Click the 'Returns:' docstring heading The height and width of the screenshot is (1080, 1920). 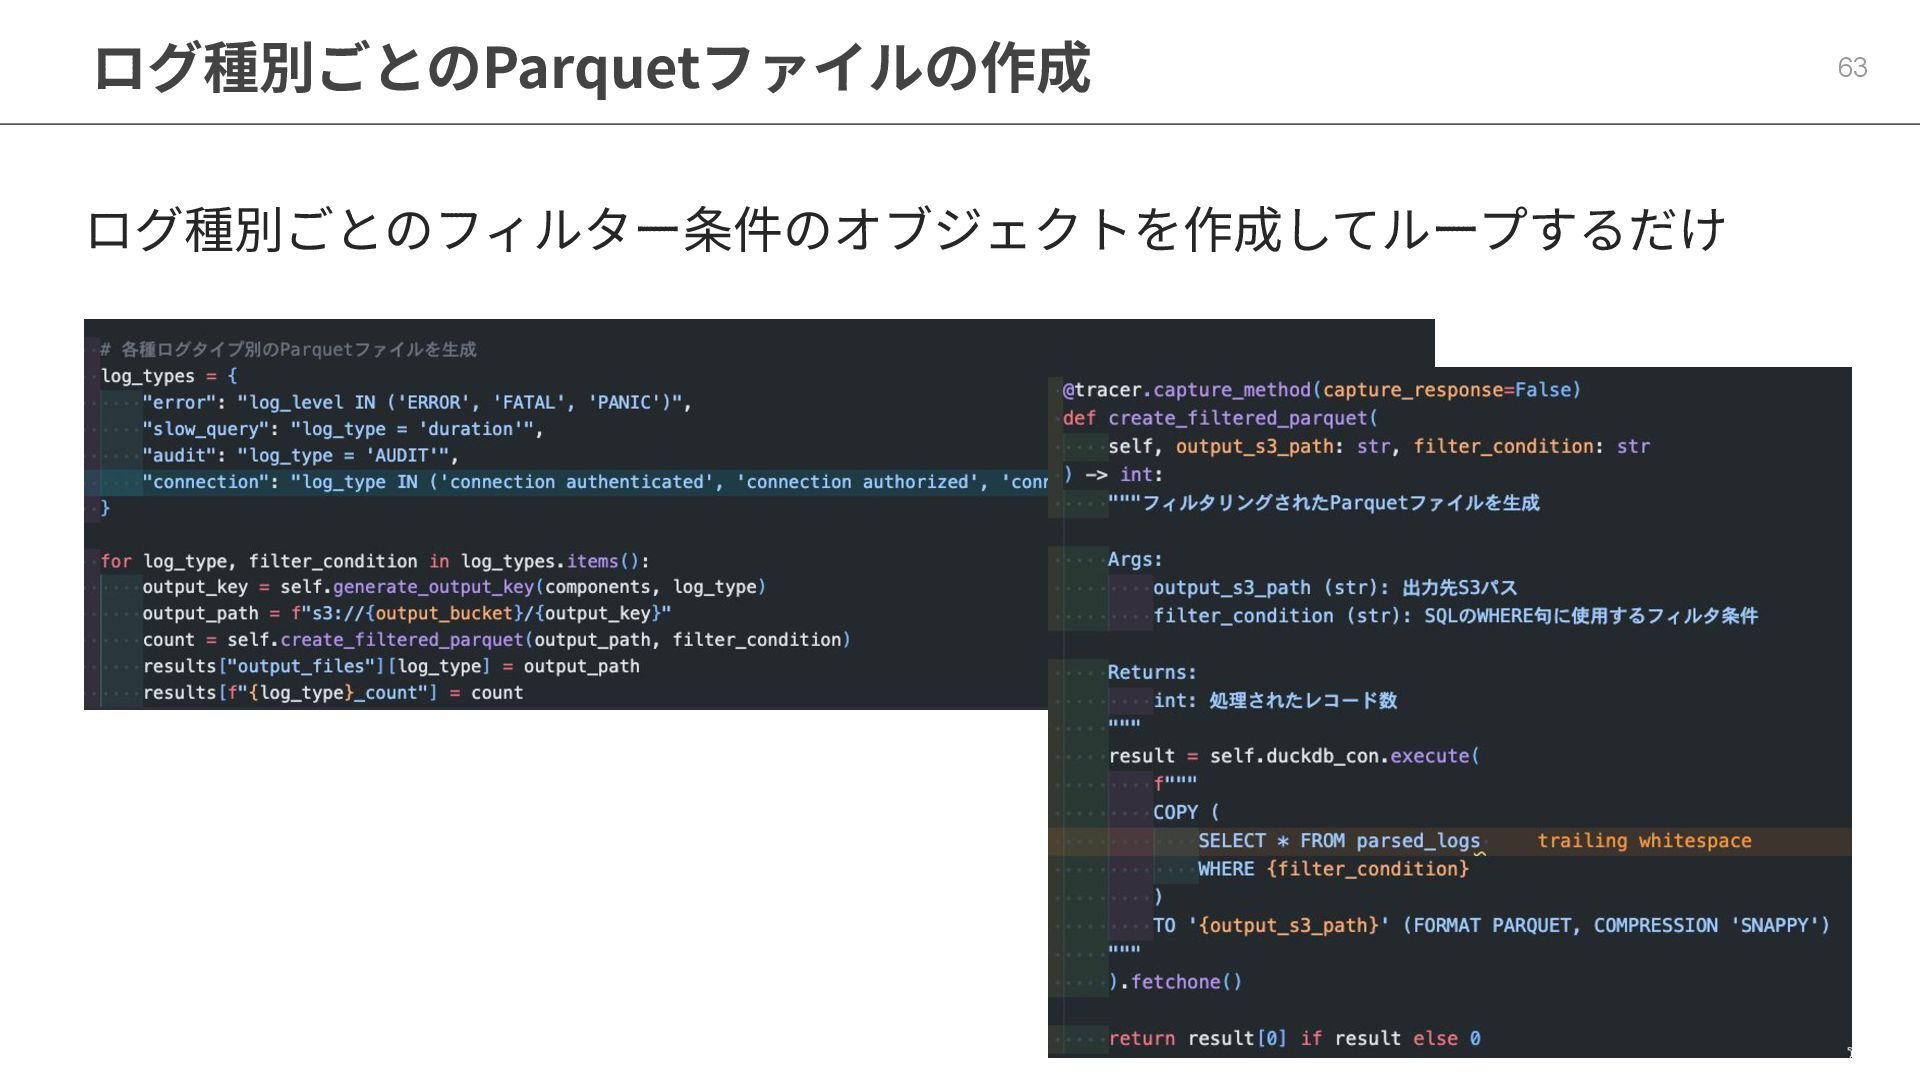[x=1151, y=672]
